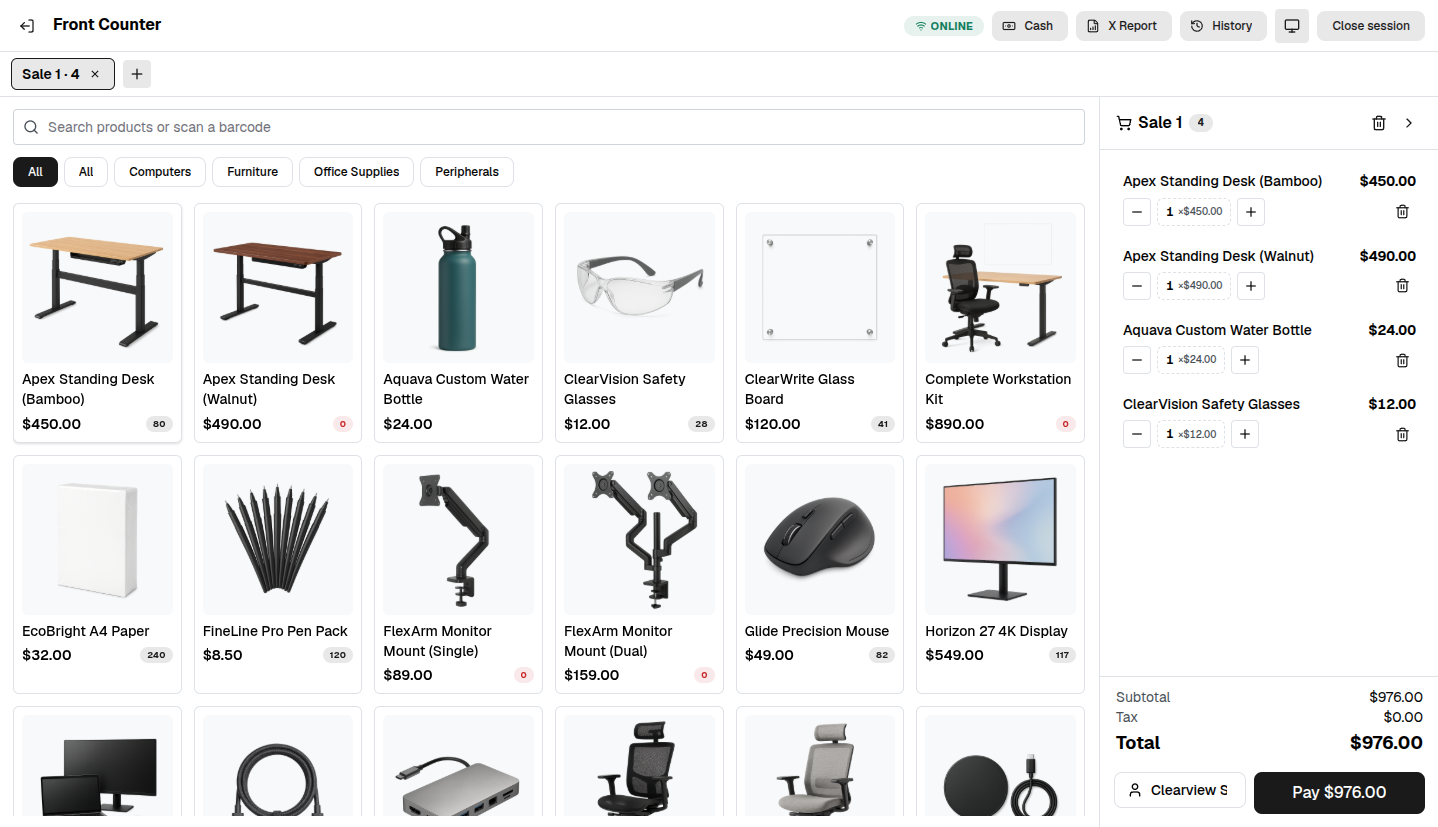
Task: Add Horizon 27 4K Display product
Action: [x=1000, y=574]
